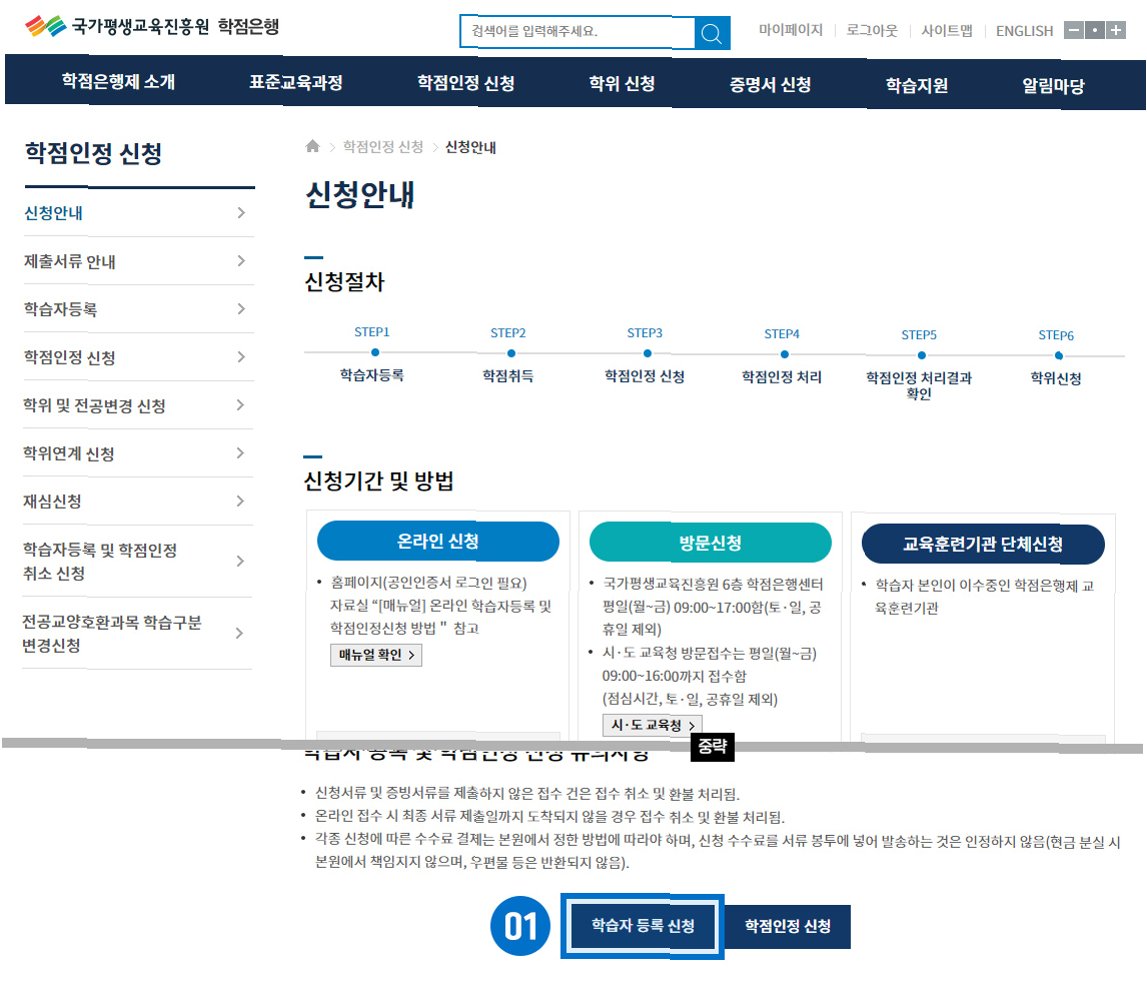Select 학위연계 신청 in sidebar
The image size is (1147, 987).
pos(69,454)
